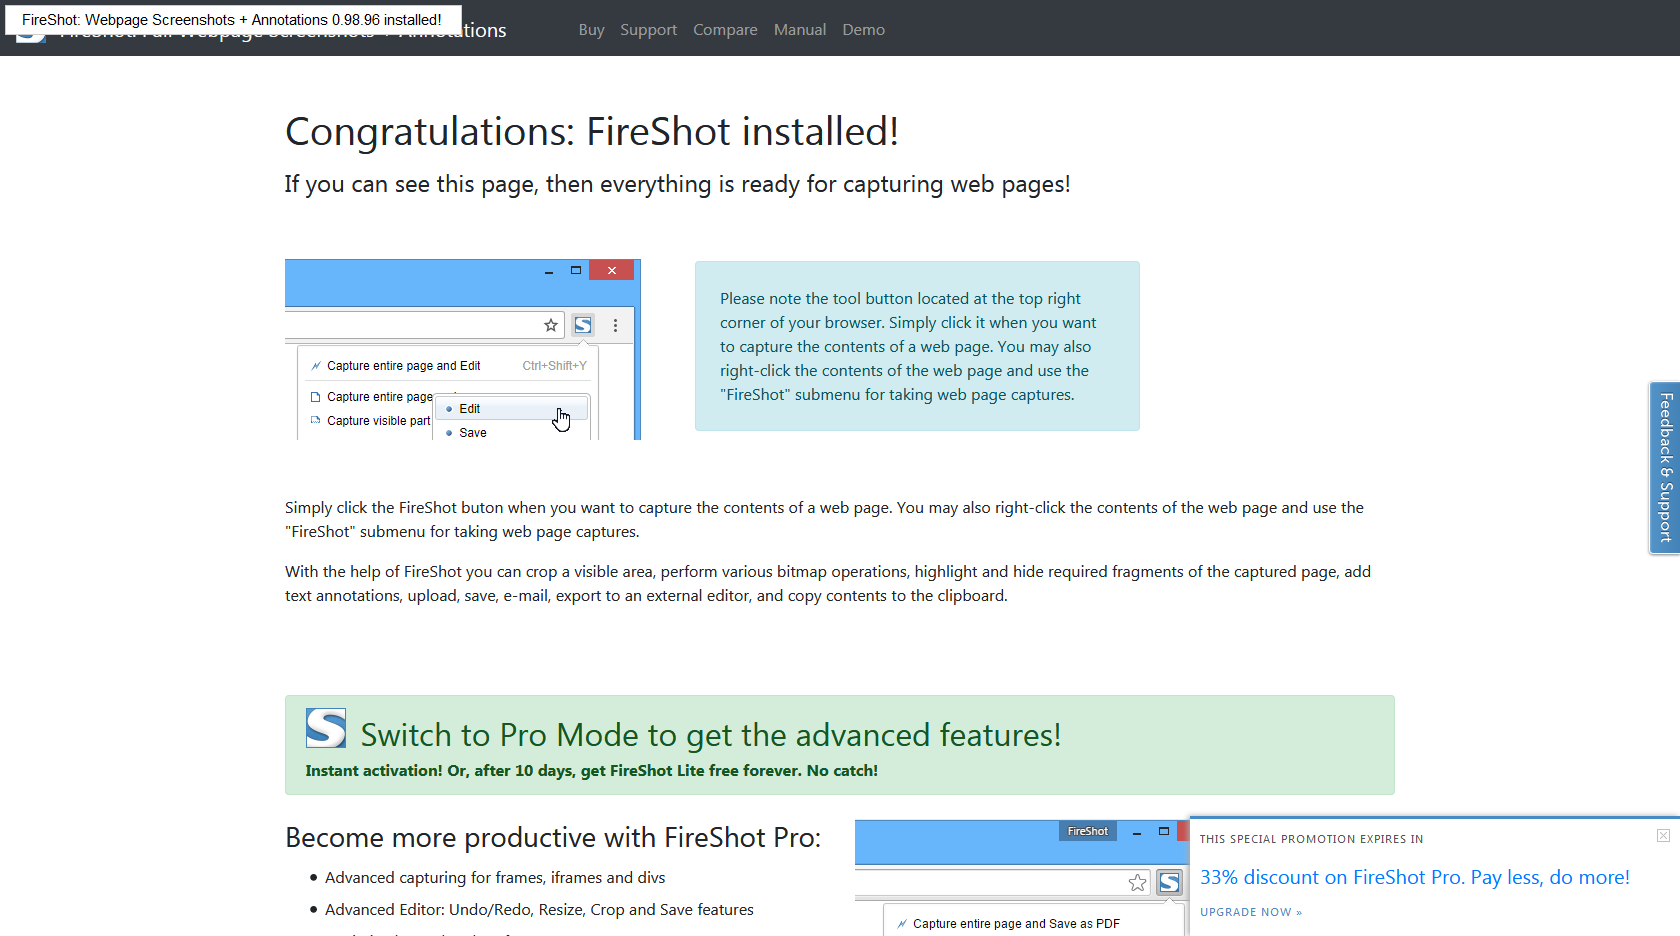Viewport: 1680px width, 936px height.
Task: Click the bookmark star in the upper illustration
Action: pyautogui.click(x=551, y=325)
